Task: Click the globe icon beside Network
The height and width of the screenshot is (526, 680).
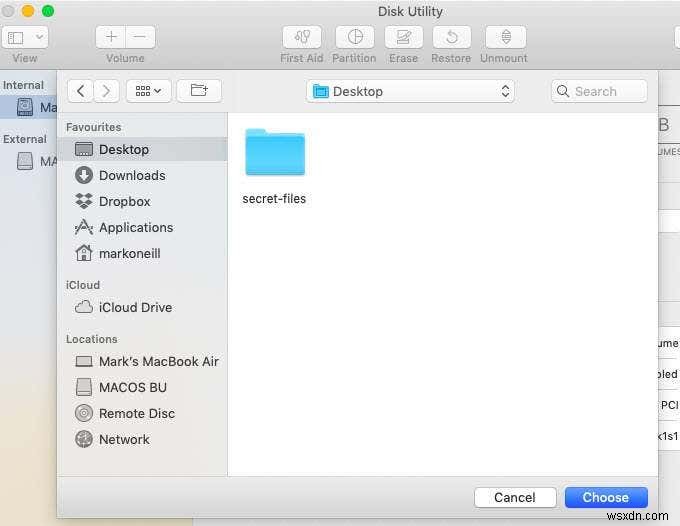Action: pyautogui.click(x=84, y=439)
